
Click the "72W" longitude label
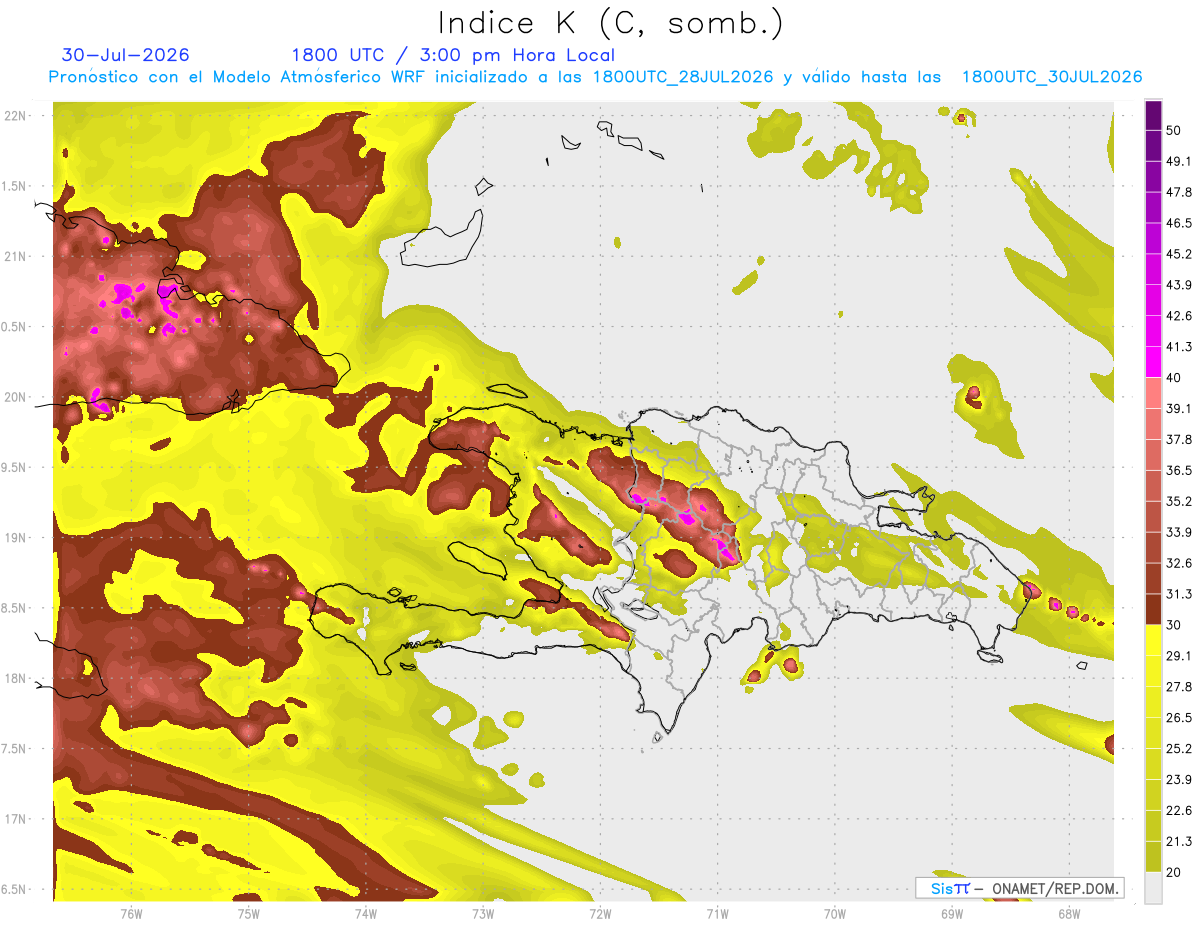coord(600,913)
